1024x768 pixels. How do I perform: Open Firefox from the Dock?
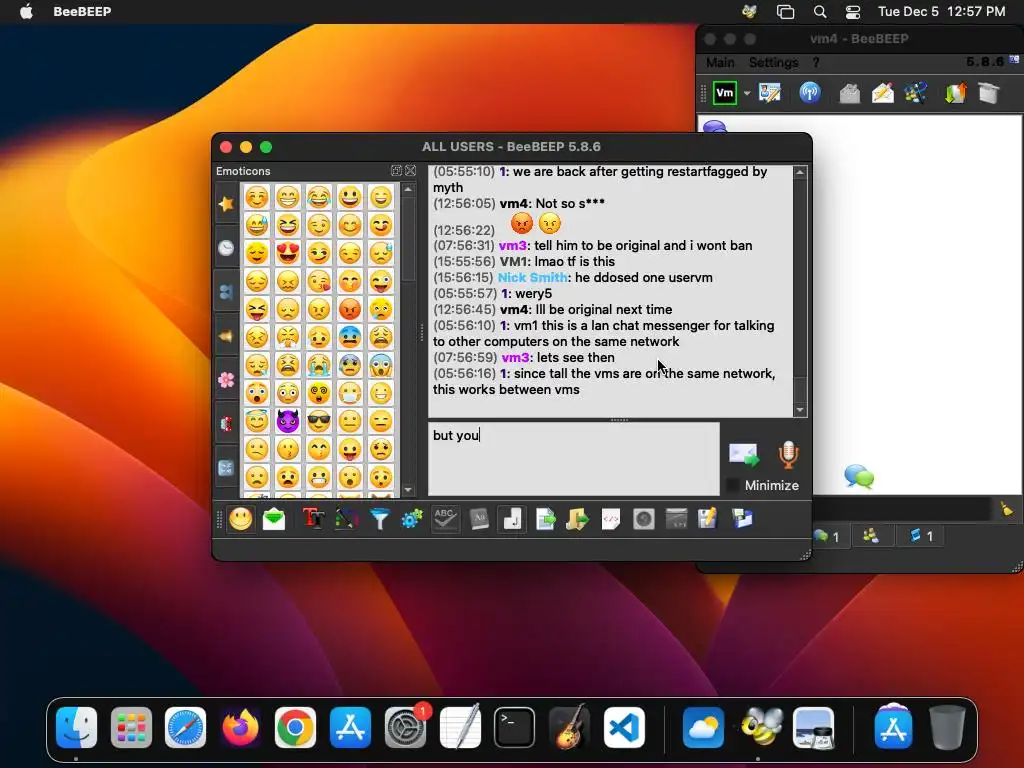click(240, 728)
